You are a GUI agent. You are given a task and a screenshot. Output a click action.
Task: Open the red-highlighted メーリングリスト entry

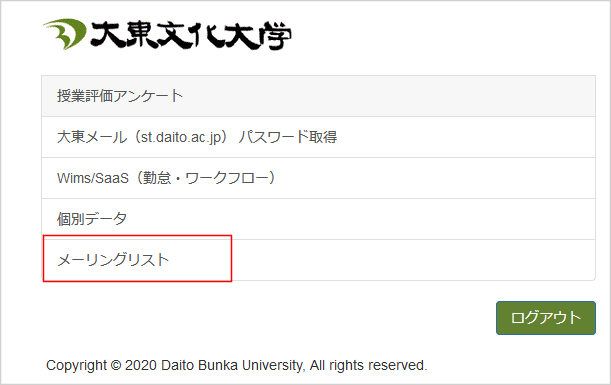click(x=318, y=260)
